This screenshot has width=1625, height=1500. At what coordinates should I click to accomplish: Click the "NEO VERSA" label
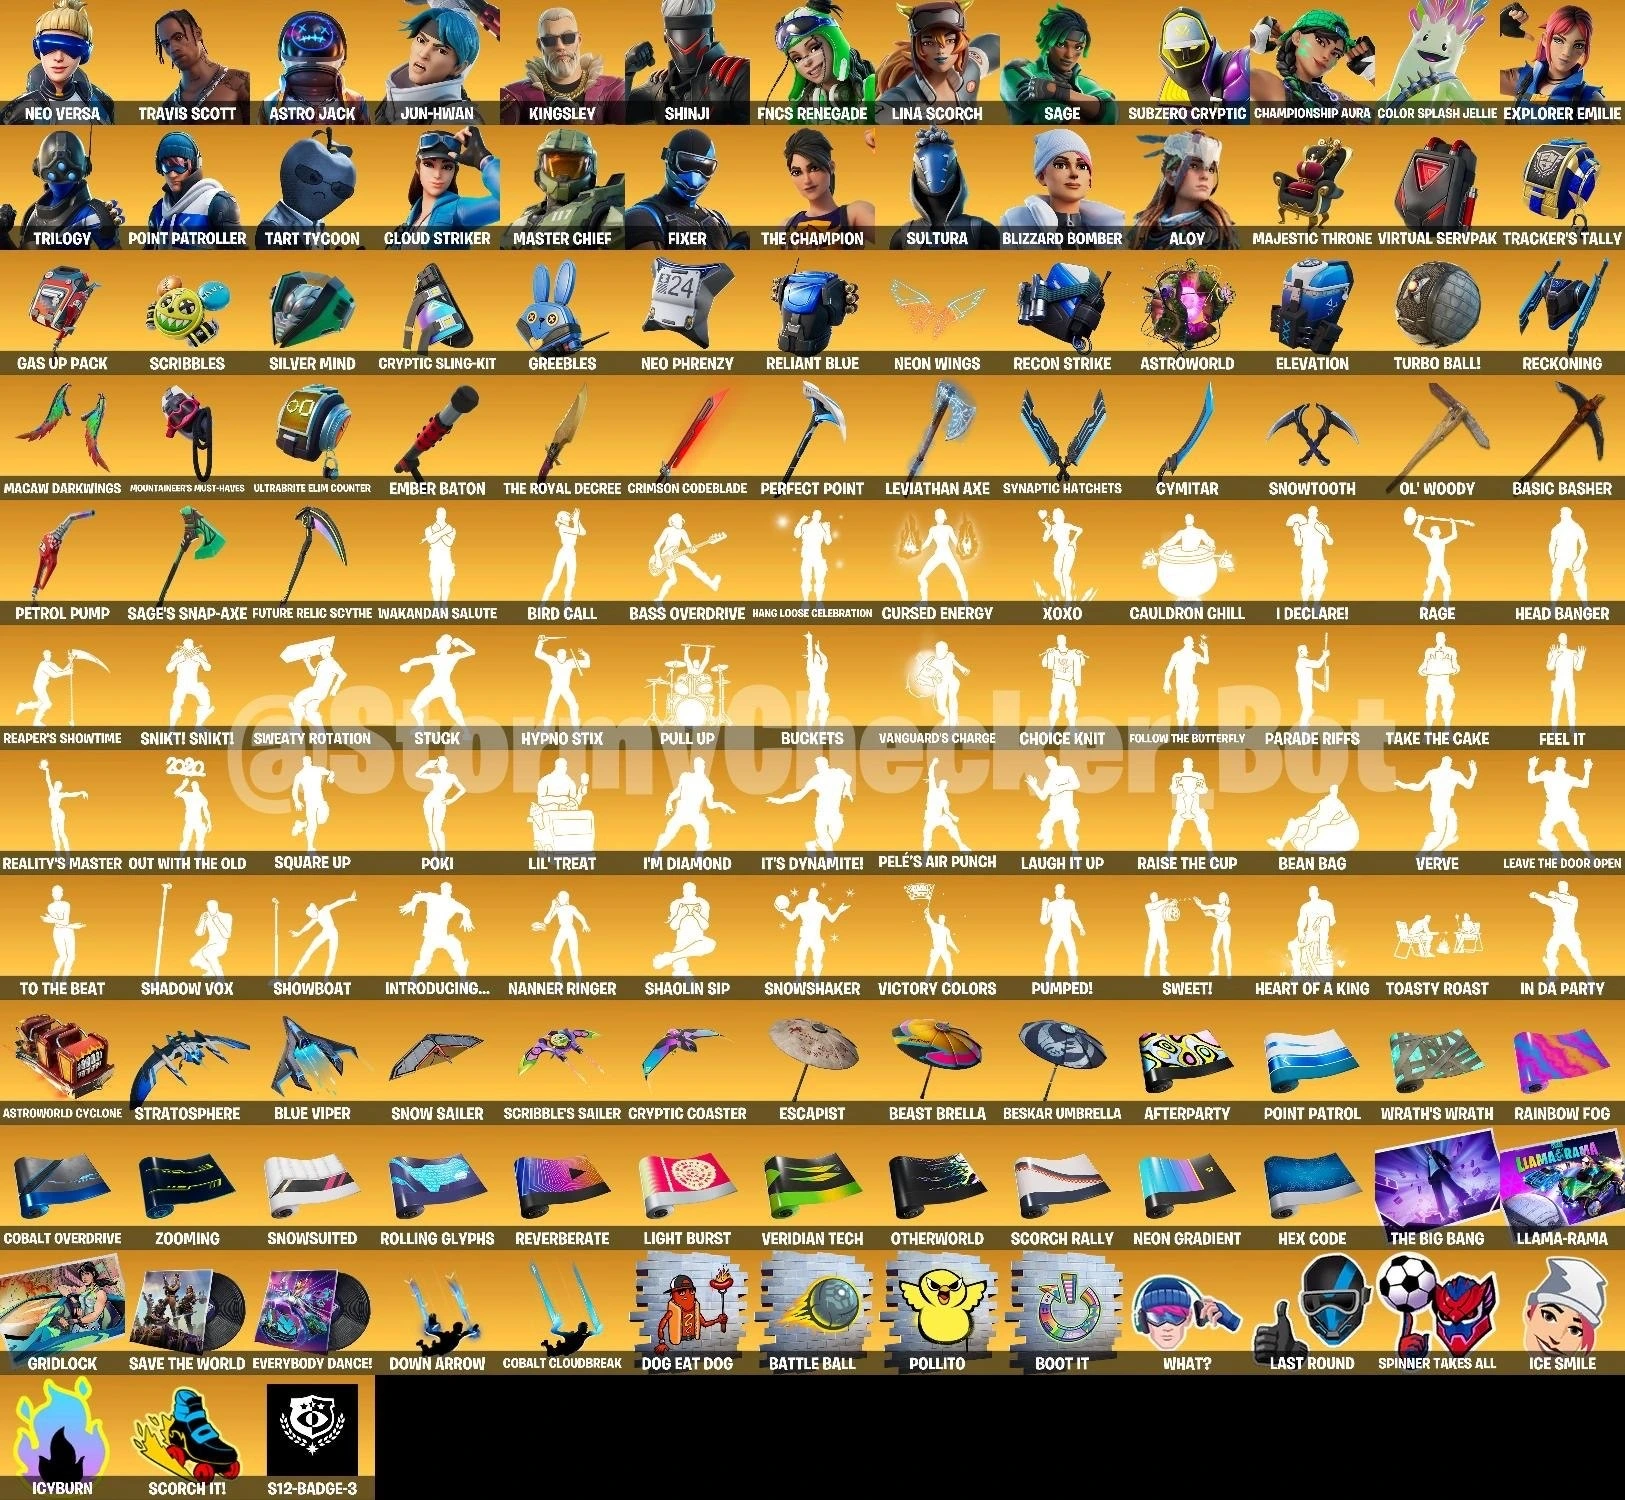62,114
